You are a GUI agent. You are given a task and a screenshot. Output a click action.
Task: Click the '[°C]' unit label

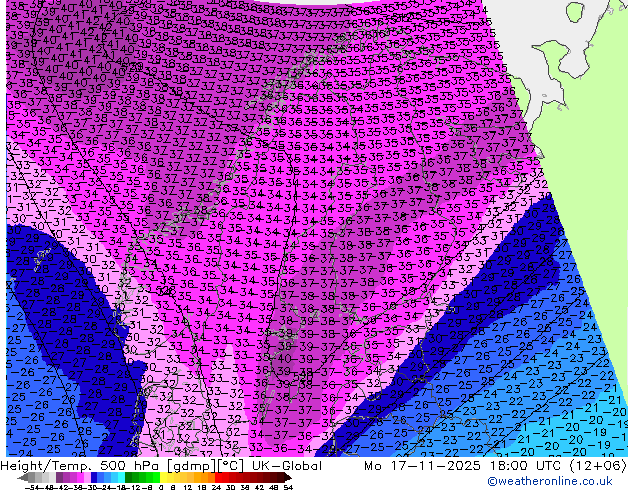(x=231, y=466)
